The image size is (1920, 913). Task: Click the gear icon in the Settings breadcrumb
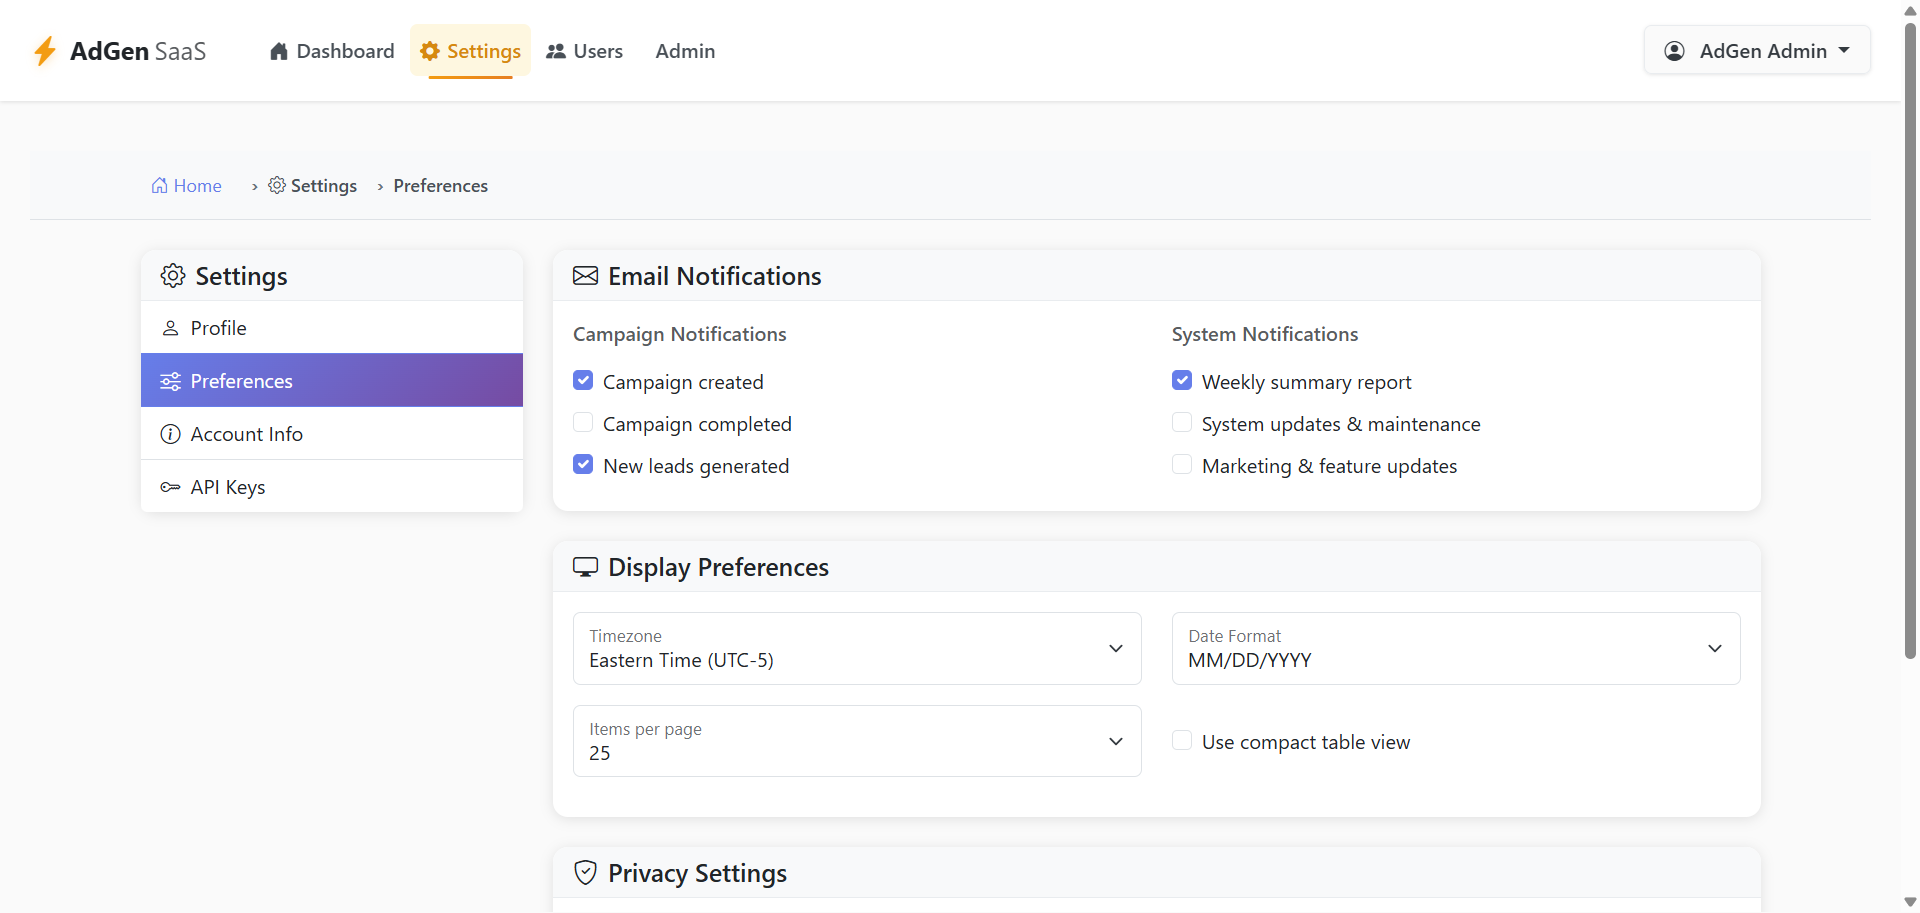pyautogui.click(x=277, y=185)
